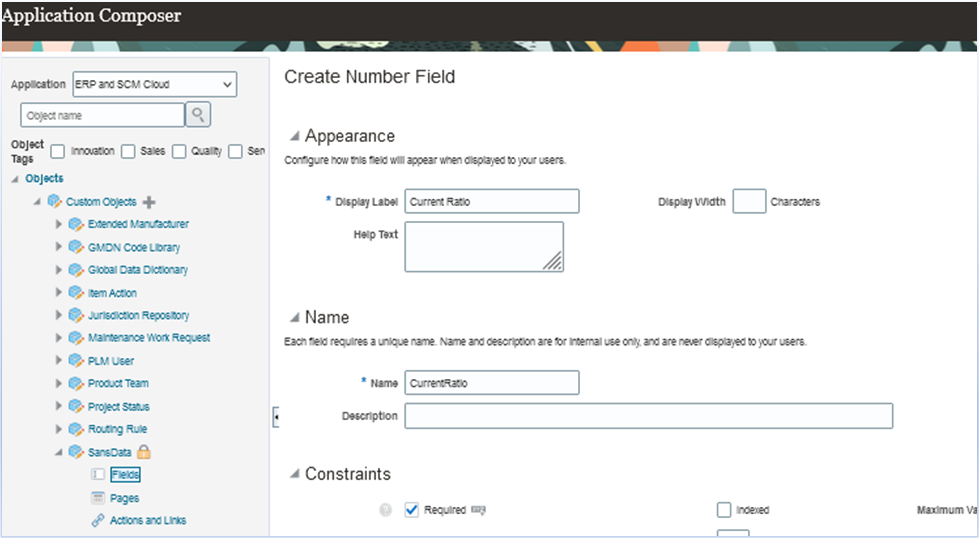The image size is (979, 538).
Task: Click the Object name search field
Action: (103, 115)
